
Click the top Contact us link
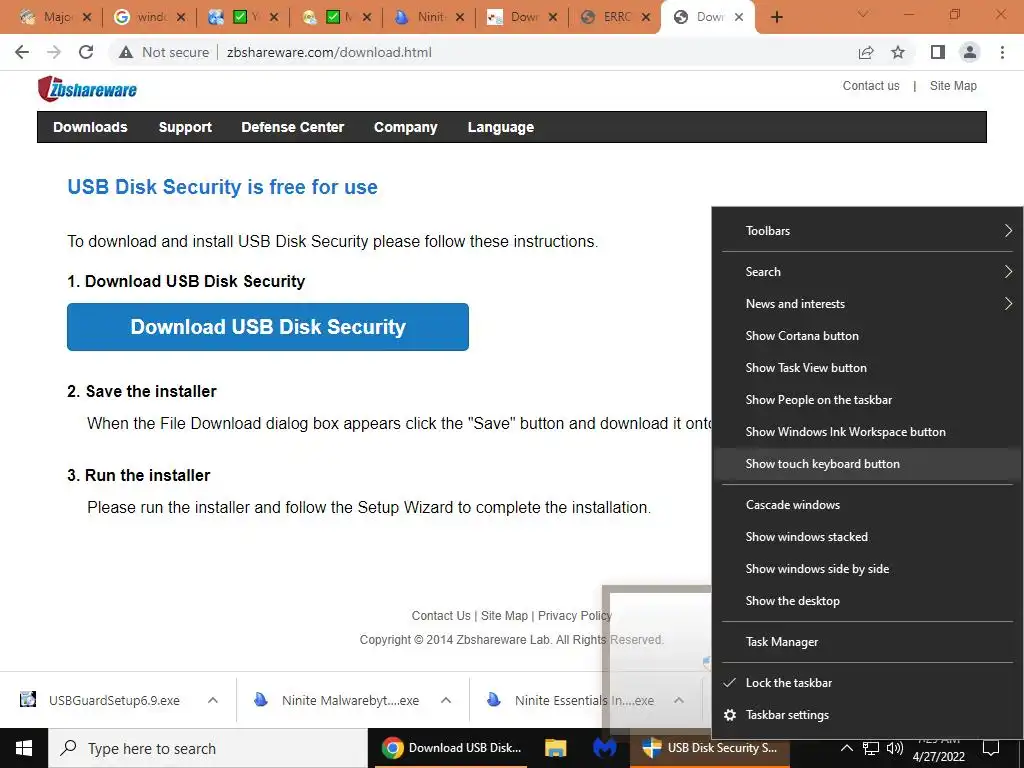tap(871, 86)
